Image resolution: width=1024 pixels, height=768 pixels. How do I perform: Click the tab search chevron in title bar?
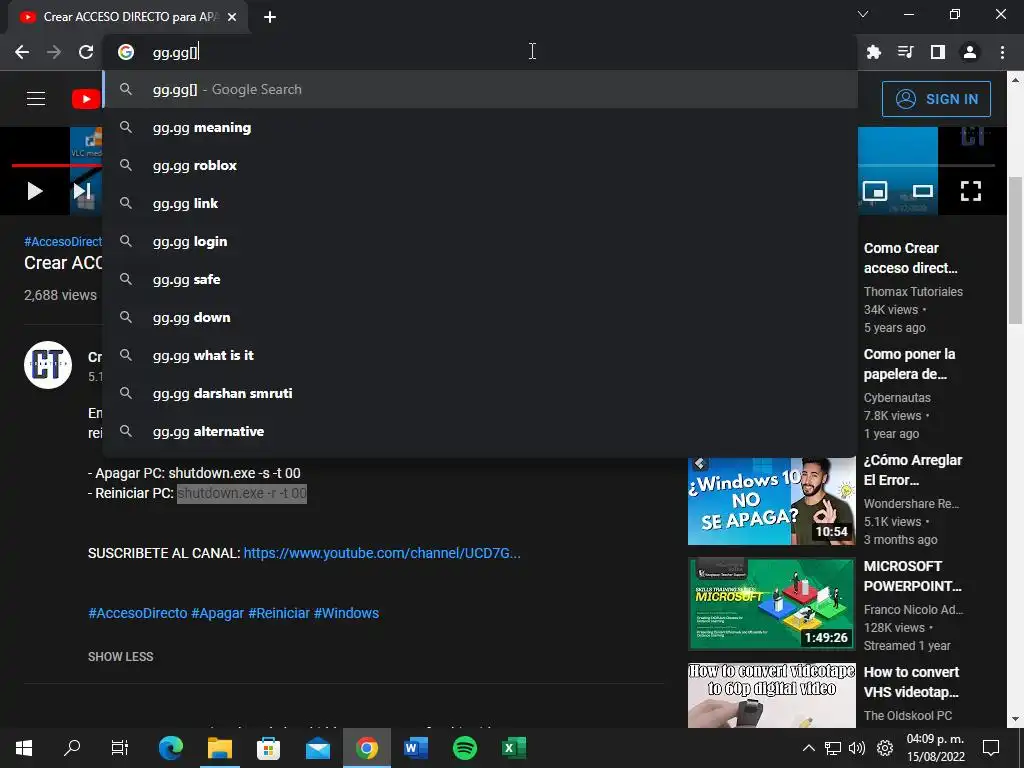863,14
